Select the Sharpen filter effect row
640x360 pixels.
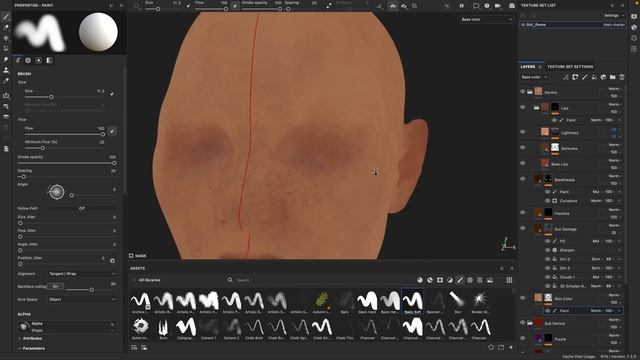click(584, 250)
